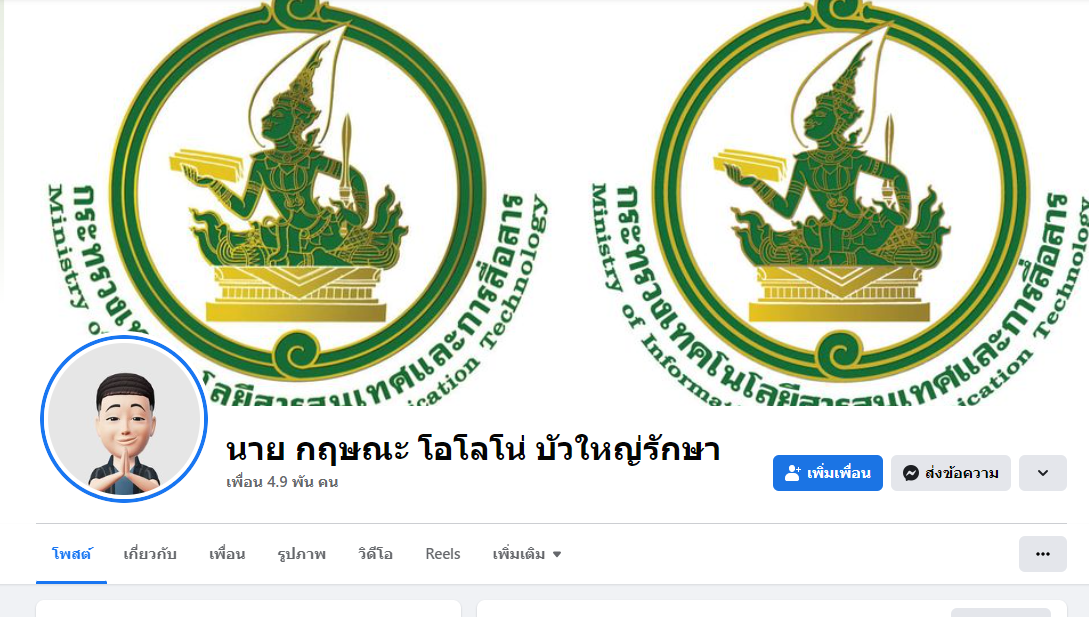Click the add-friend person-plus icon
This screenshot has width=1089, height=617.
[792, 473]
